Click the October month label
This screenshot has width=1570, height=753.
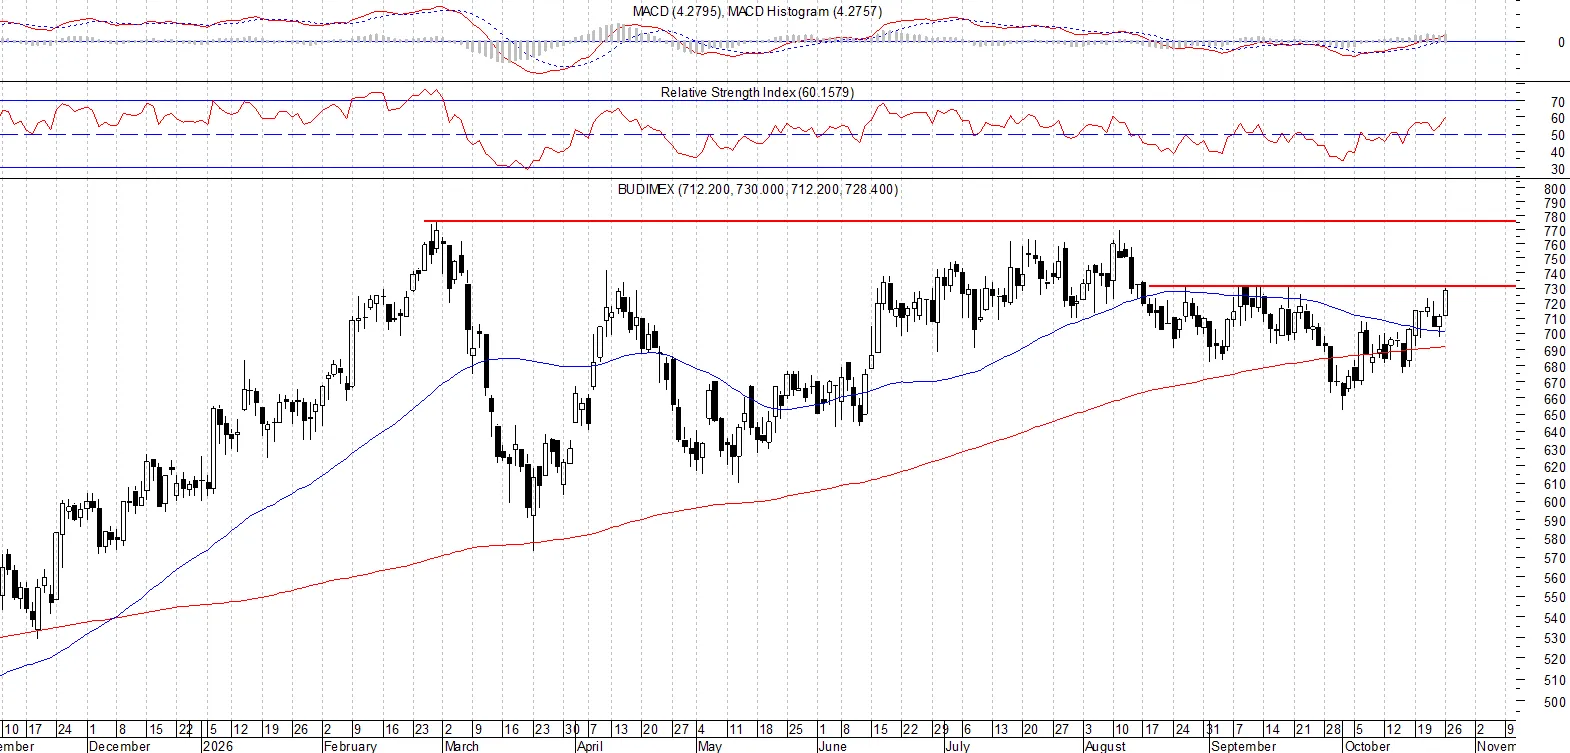pos(1367,746)
